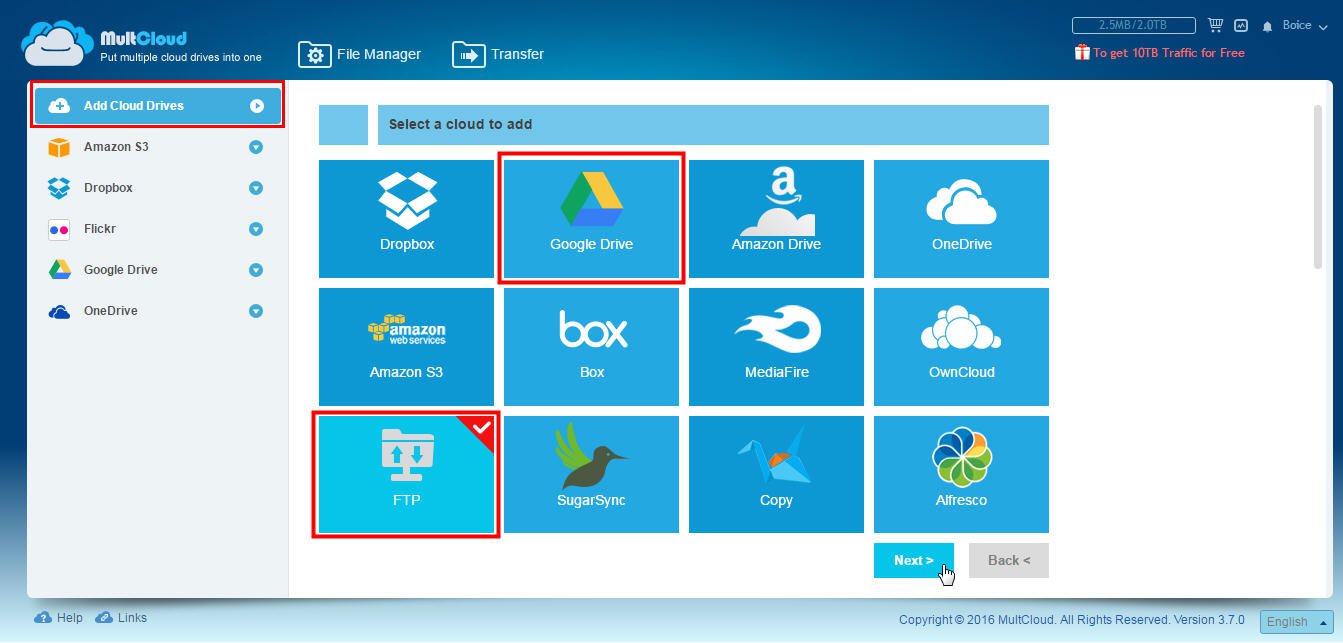This screenshot has width=1343, height=643.
Task: Select the OneDrive cloud tile
Action: coord(960,218)
